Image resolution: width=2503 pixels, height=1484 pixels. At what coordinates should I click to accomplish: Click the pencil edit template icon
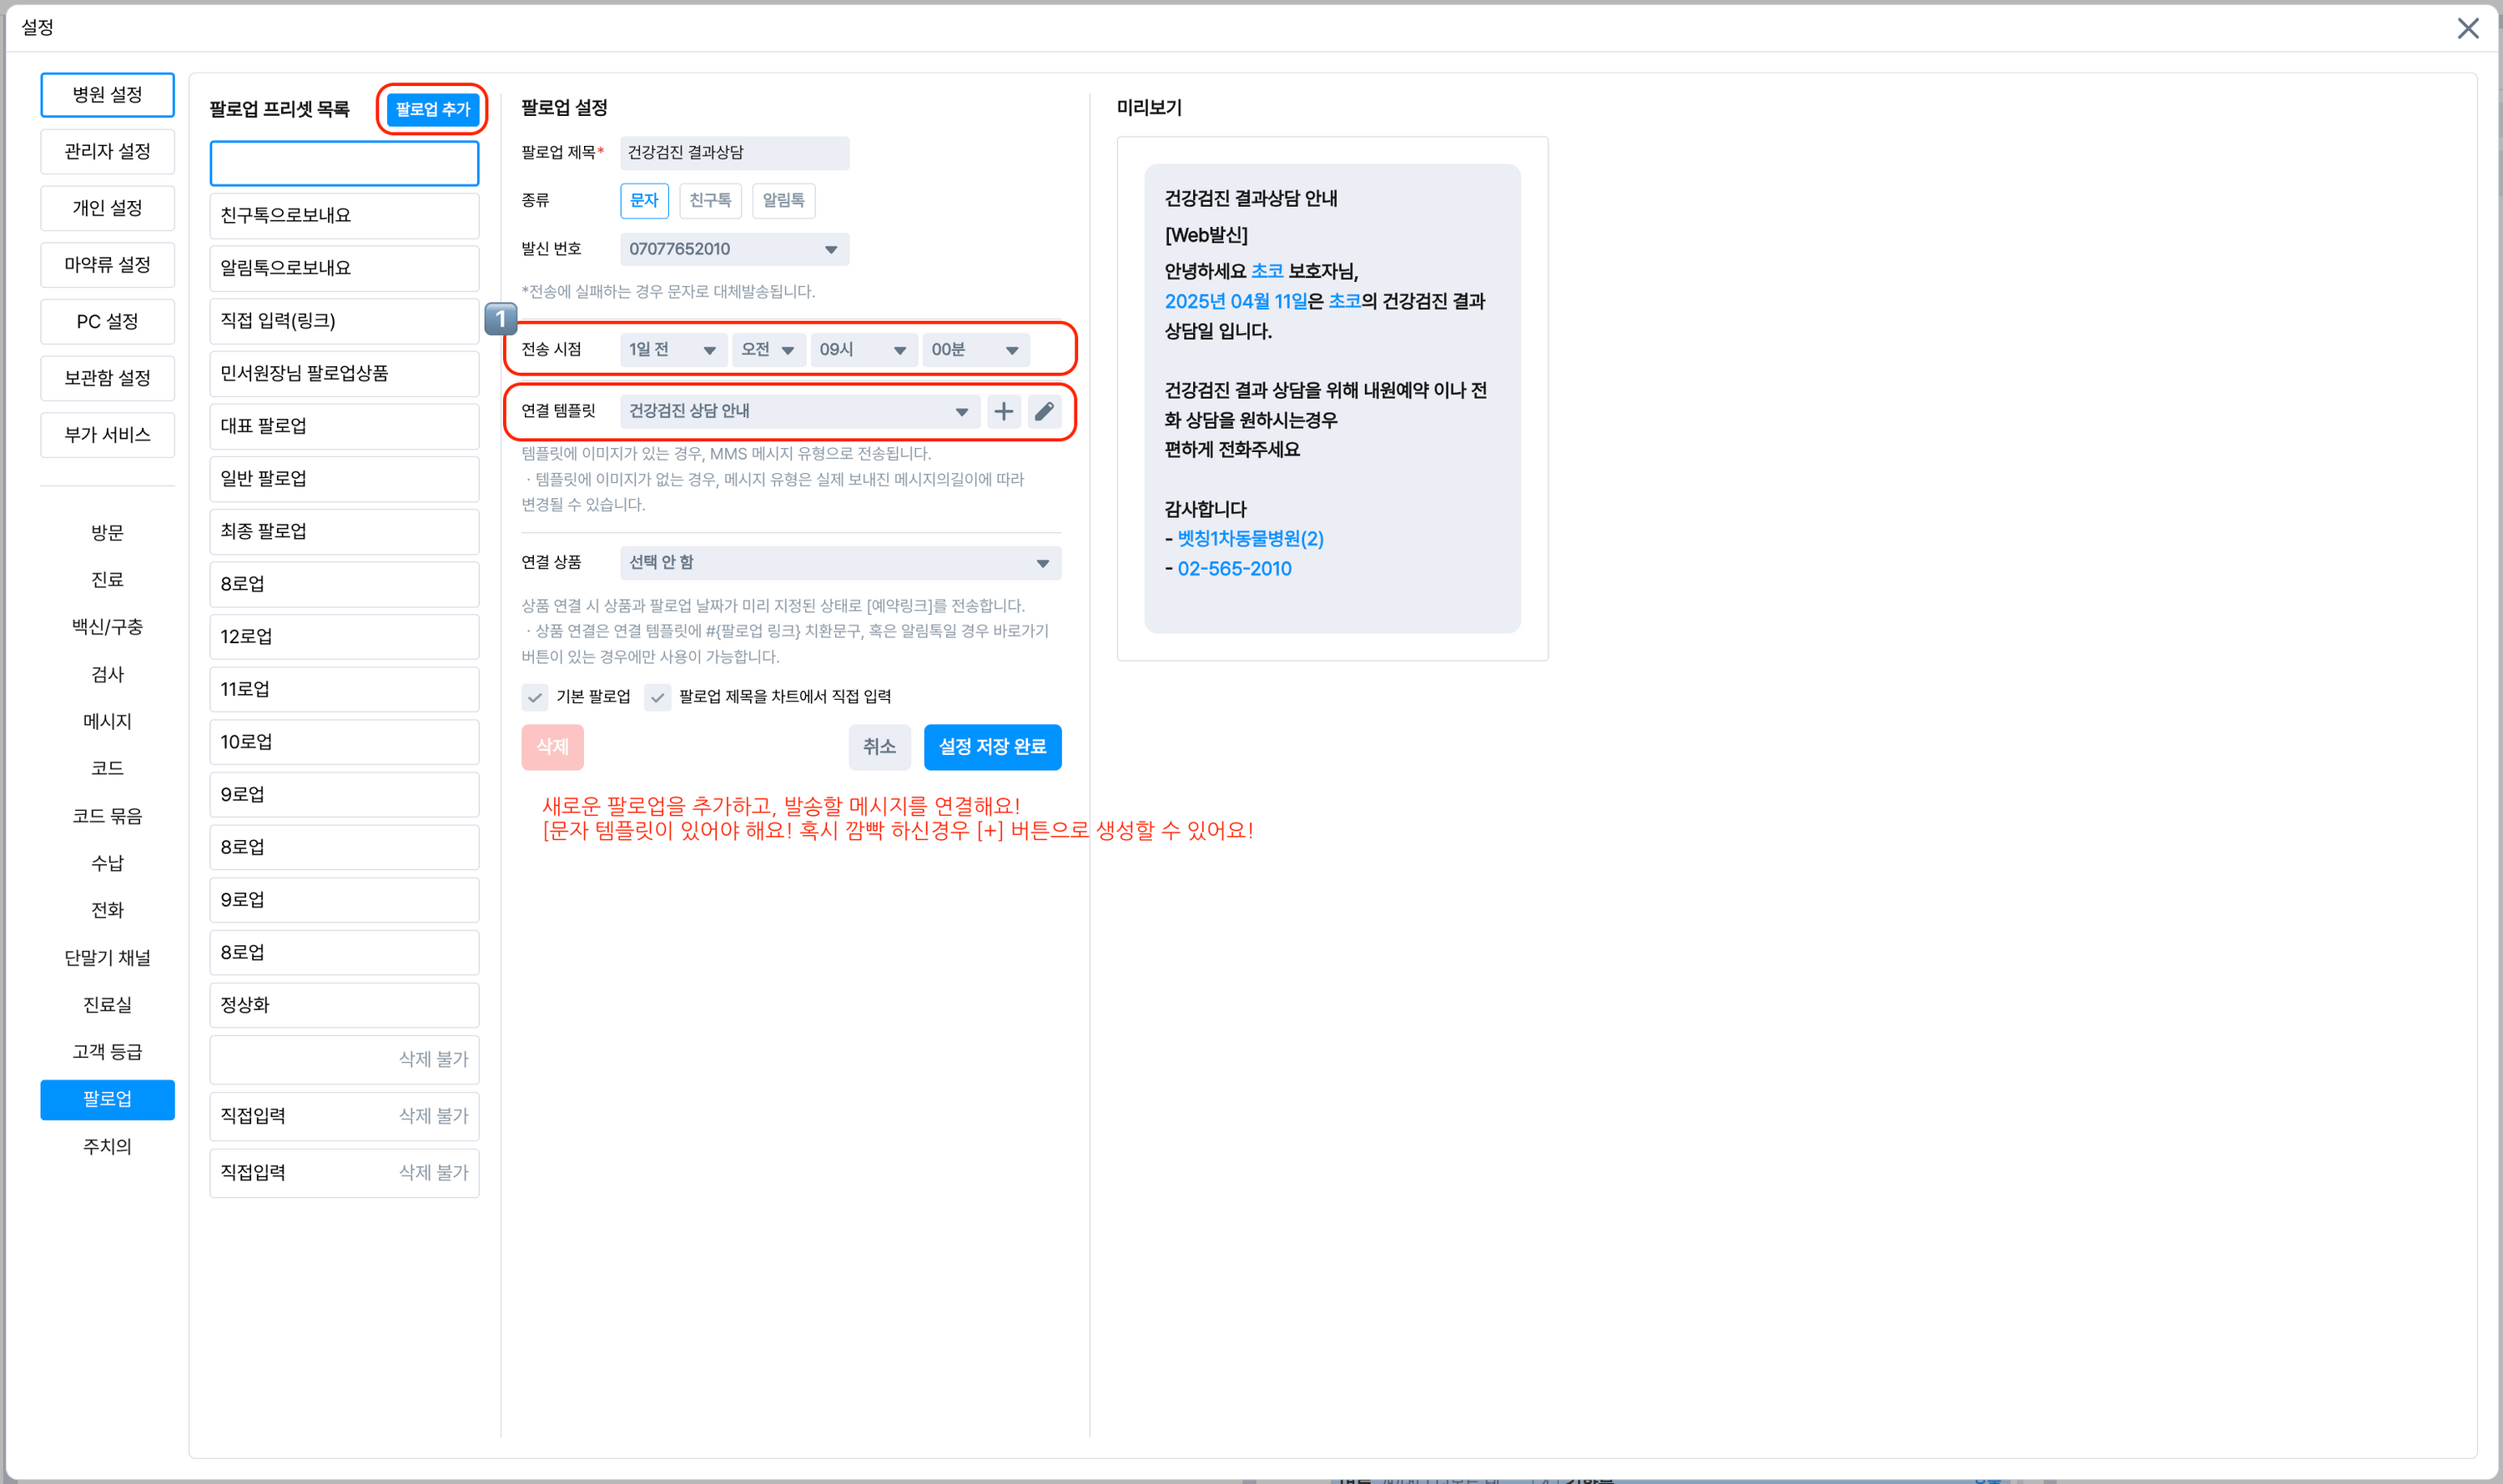point(1043,411)
